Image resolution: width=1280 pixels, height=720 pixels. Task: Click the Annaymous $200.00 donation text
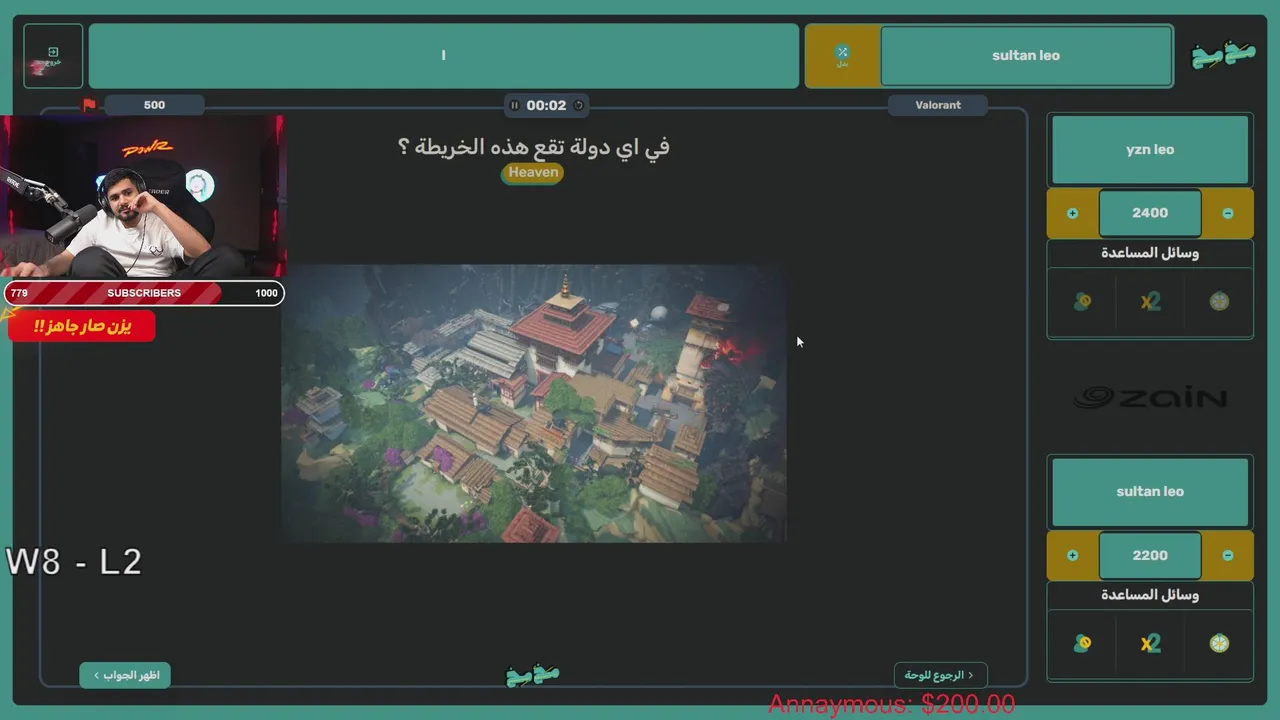click(892, 705)
